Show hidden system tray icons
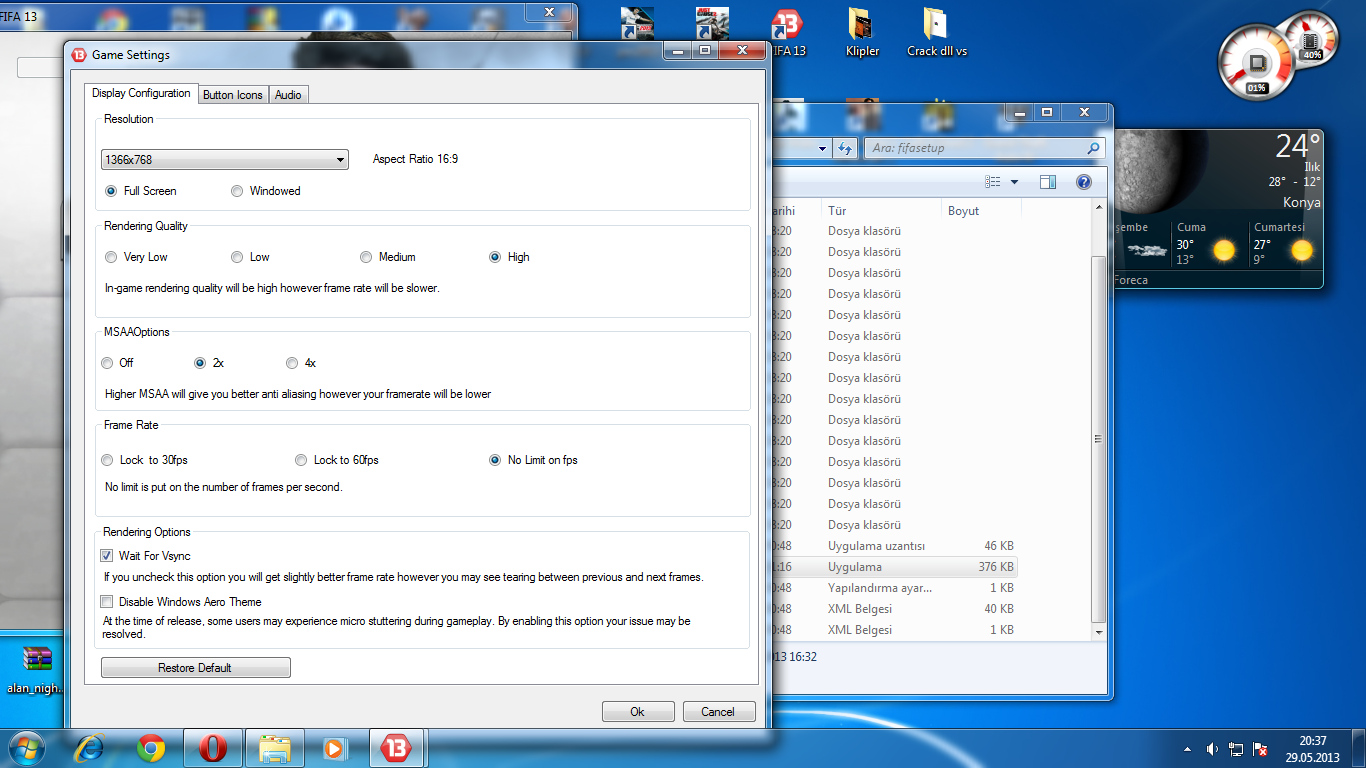Screen dimensions: 1366x768 click(1187, 748)
